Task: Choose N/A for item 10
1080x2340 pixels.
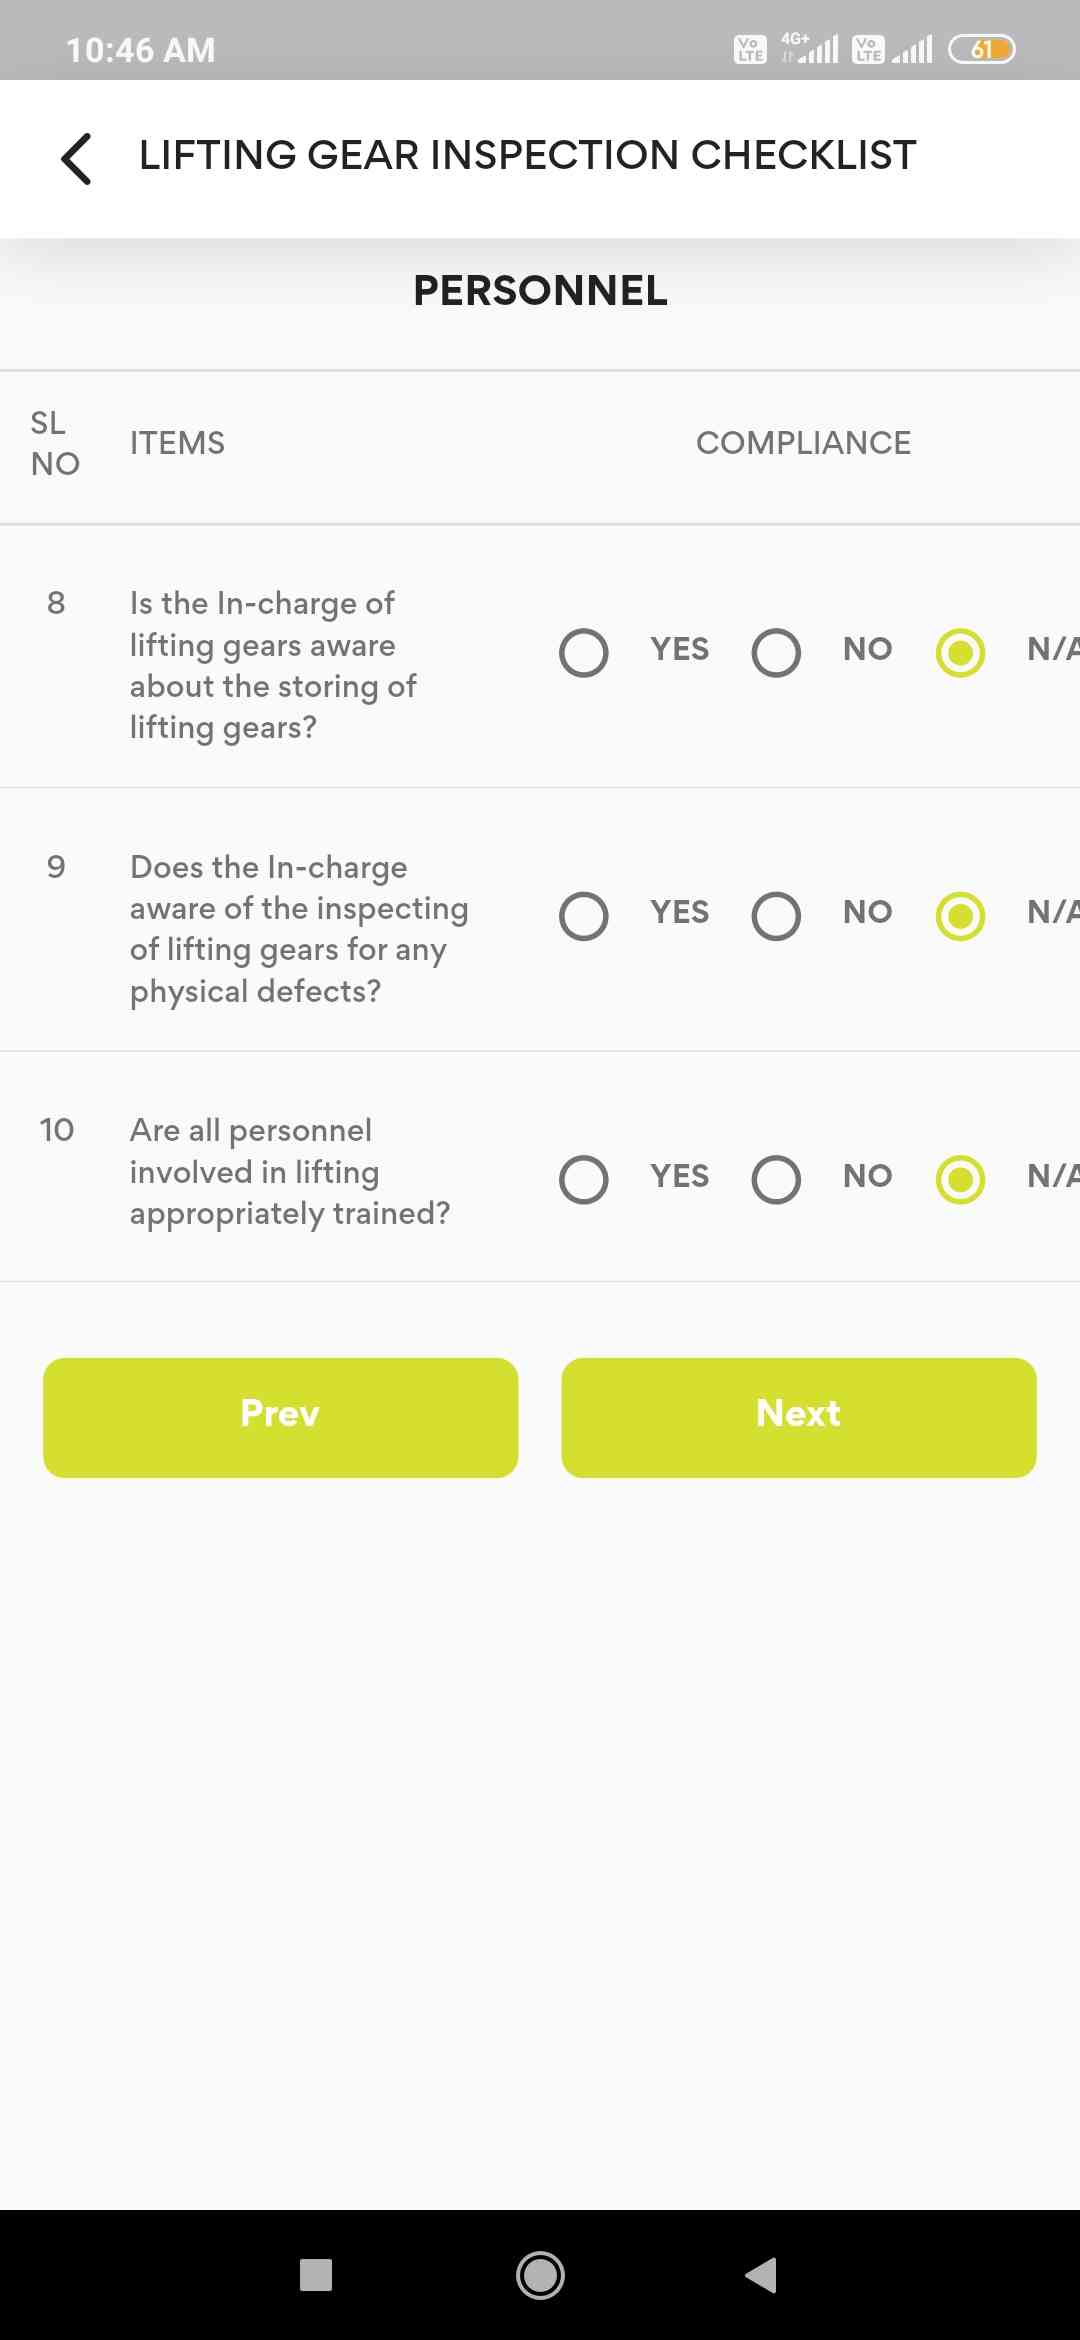Action: (x=960, y=1180)
